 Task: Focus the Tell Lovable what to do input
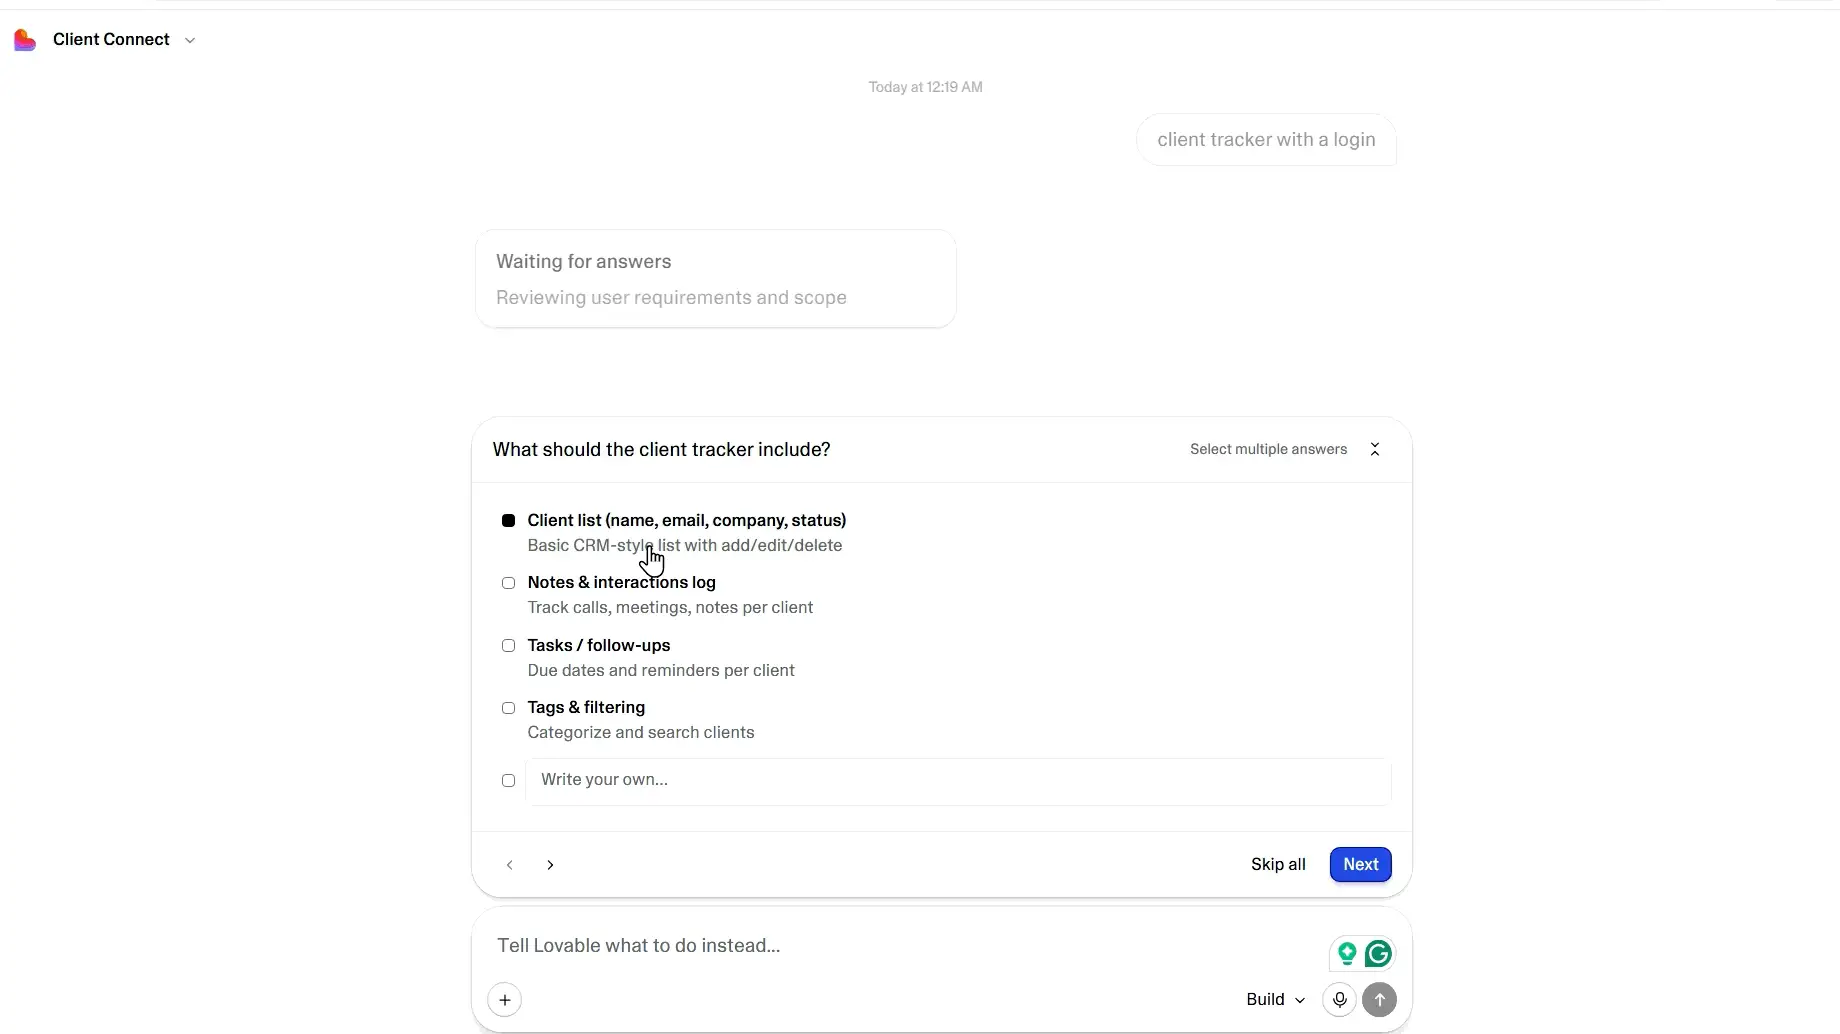point(900,946)
